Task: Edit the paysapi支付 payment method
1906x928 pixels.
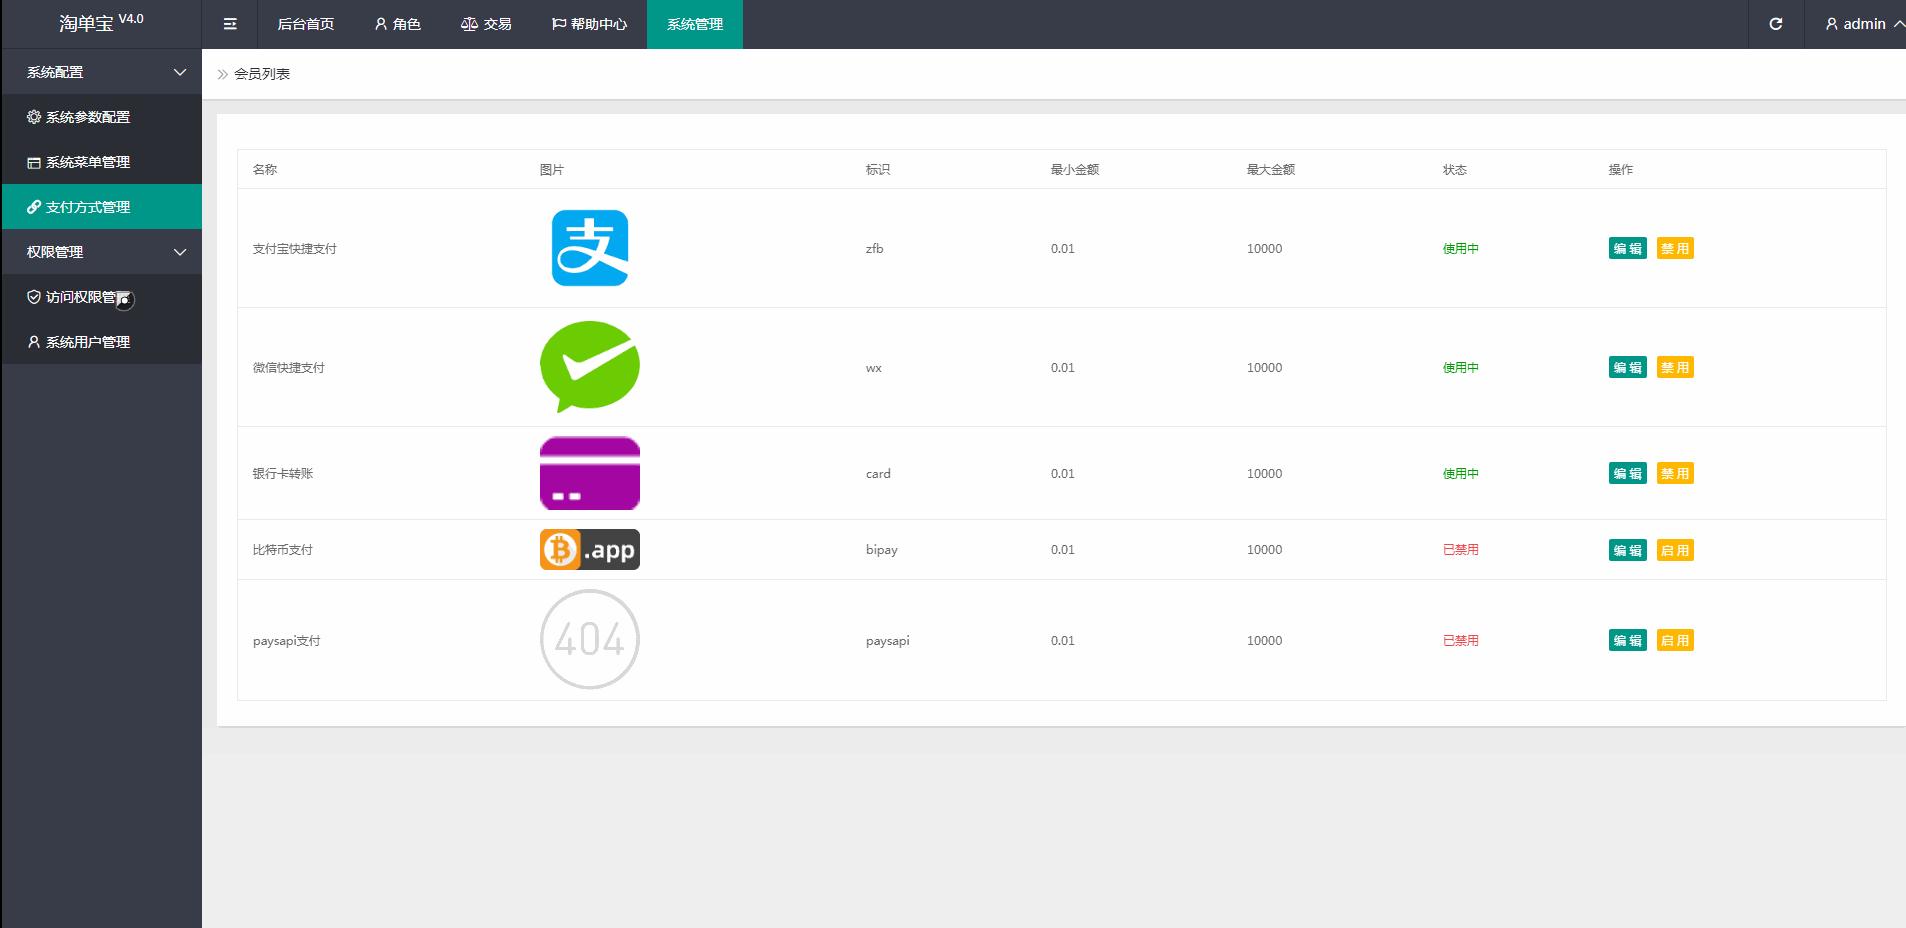Action: tap(1627, 641)
